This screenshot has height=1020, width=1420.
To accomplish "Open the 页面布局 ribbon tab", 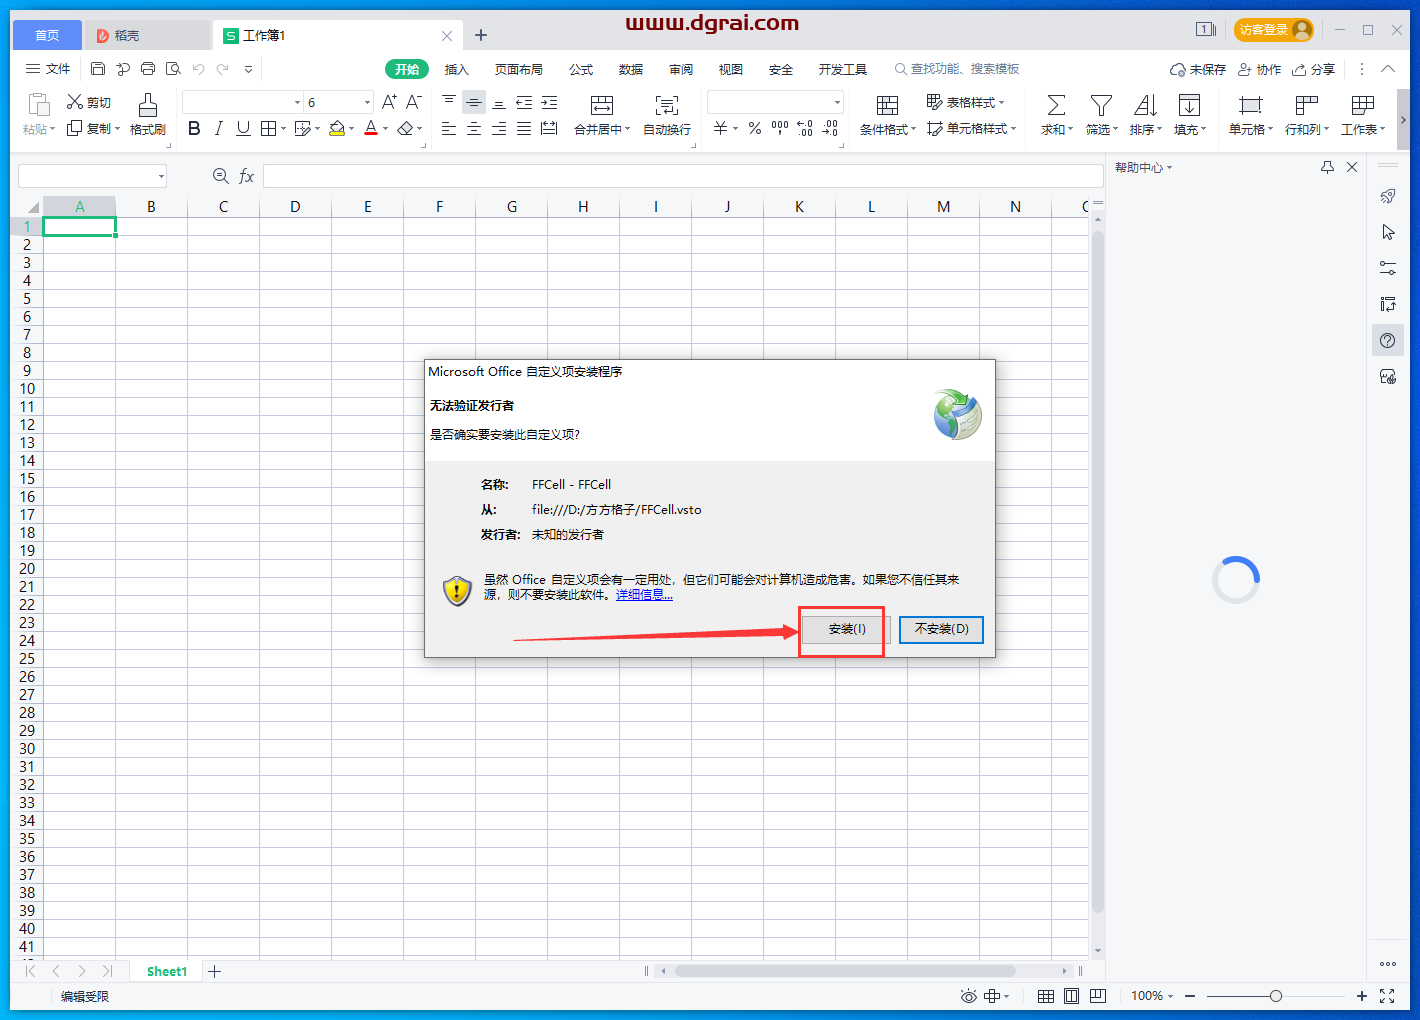I will tap(519, 69).
